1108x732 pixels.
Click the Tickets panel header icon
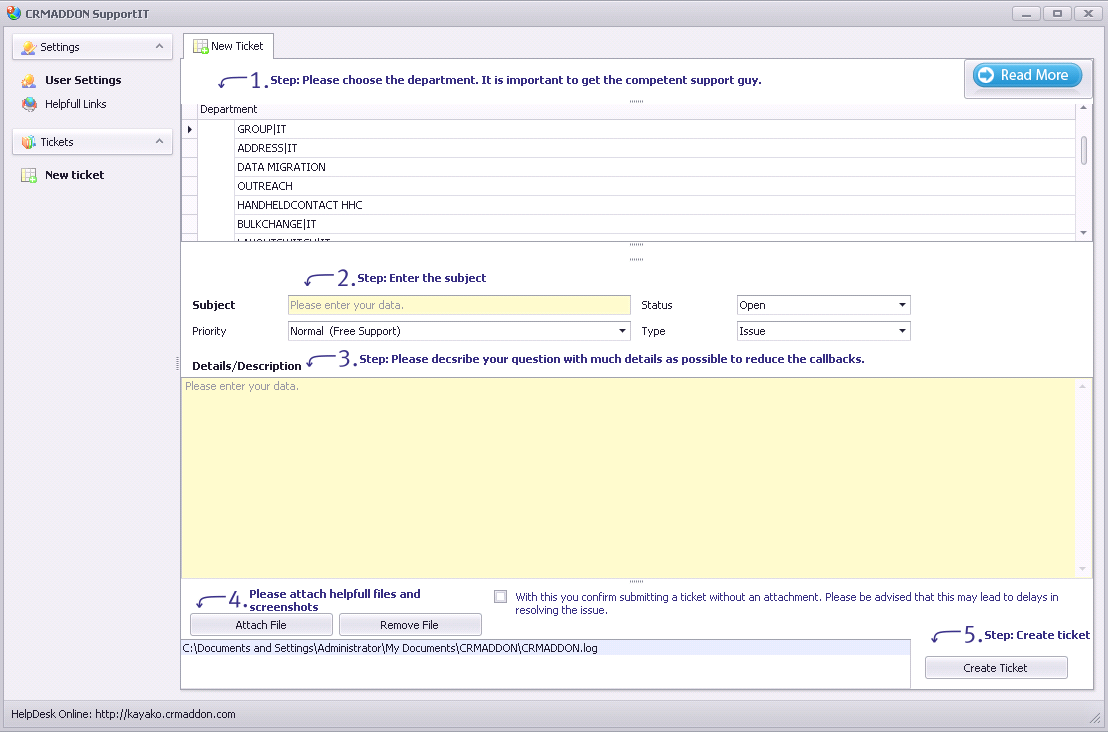28,142
